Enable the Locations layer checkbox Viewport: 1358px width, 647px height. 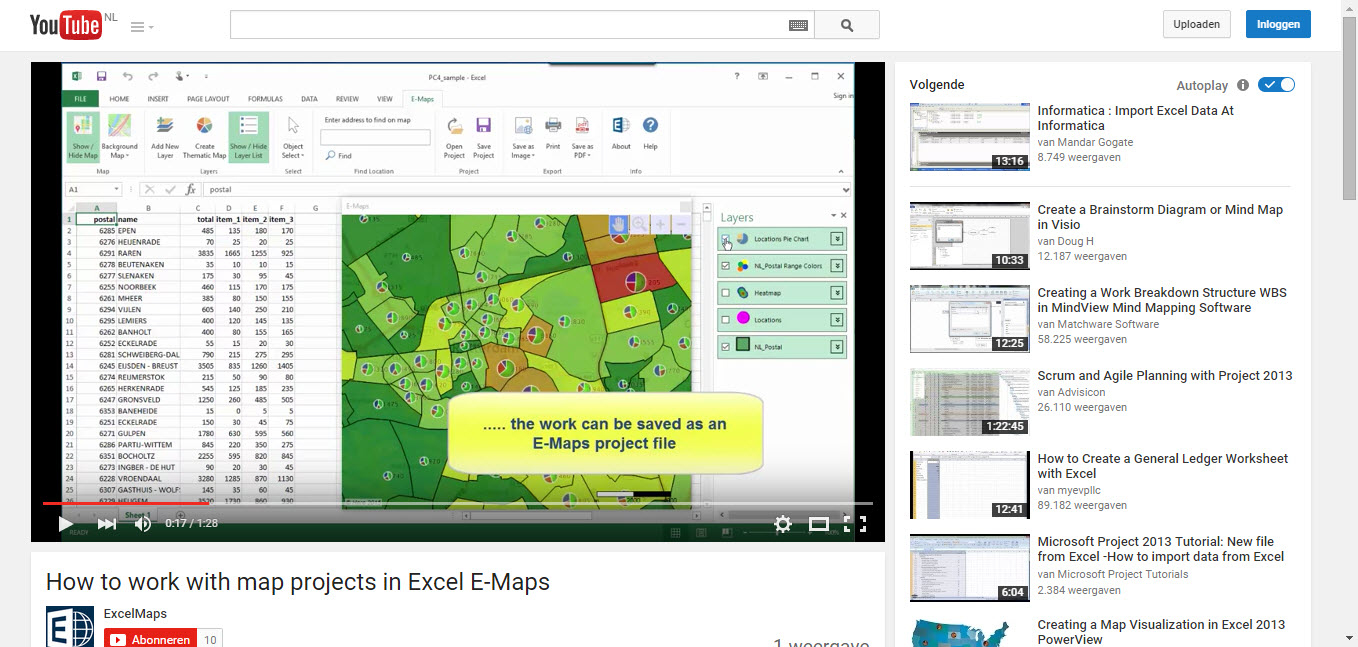(725, 320)
